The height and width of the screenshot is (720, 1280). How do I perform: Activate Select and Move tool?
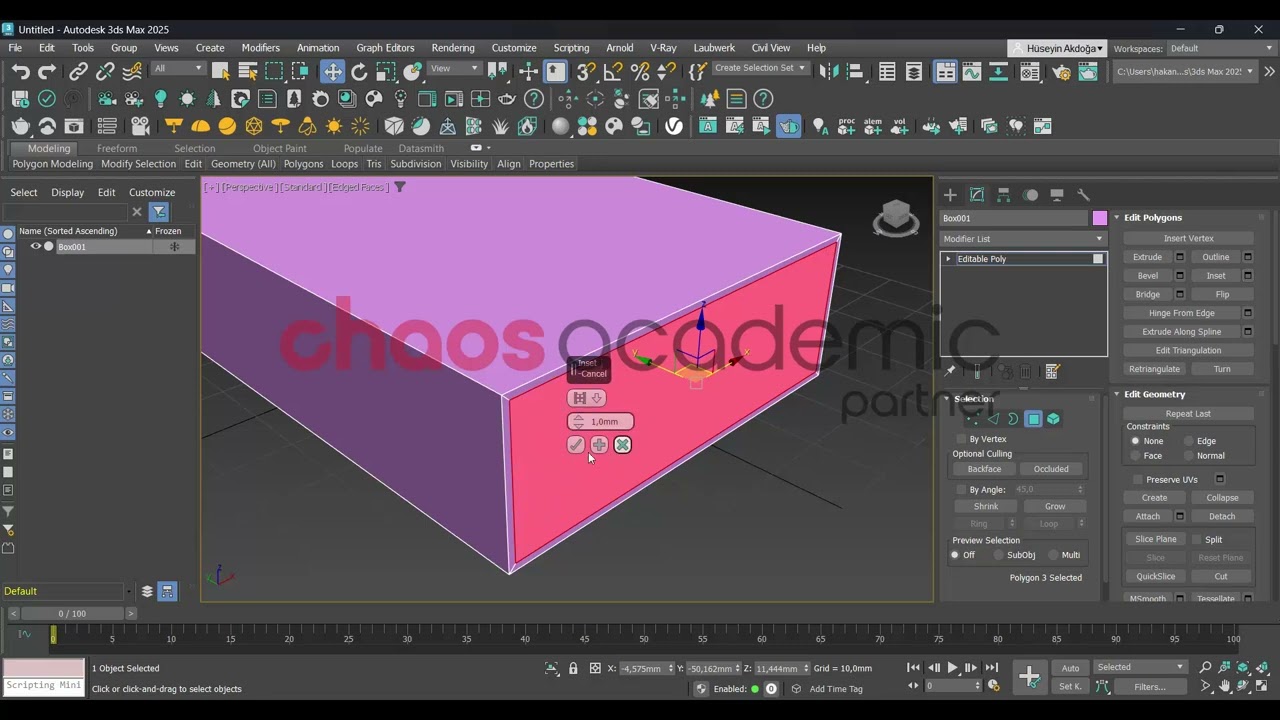(332, 71)
